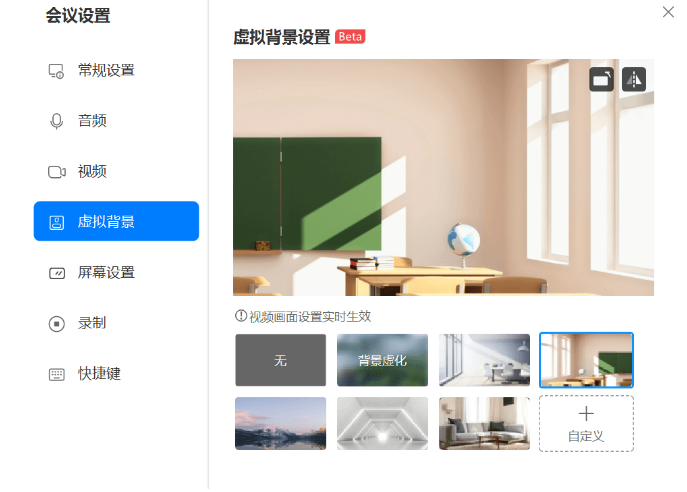Choose the living room sofa background
This screenshot has height=492, width=687.
coord(484,423)
